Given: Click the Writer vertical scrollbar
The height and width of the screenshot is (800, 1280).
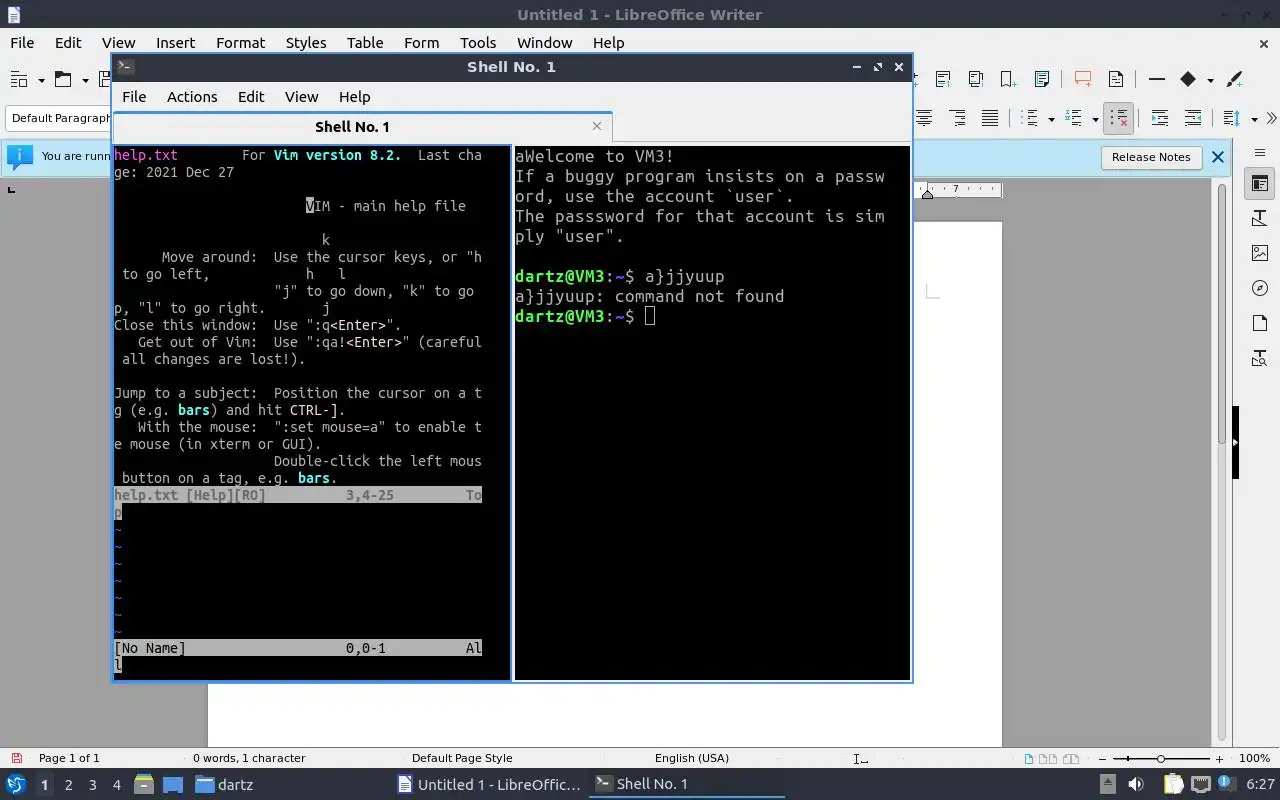Looking at the screenshot, I should point(1222,463).
